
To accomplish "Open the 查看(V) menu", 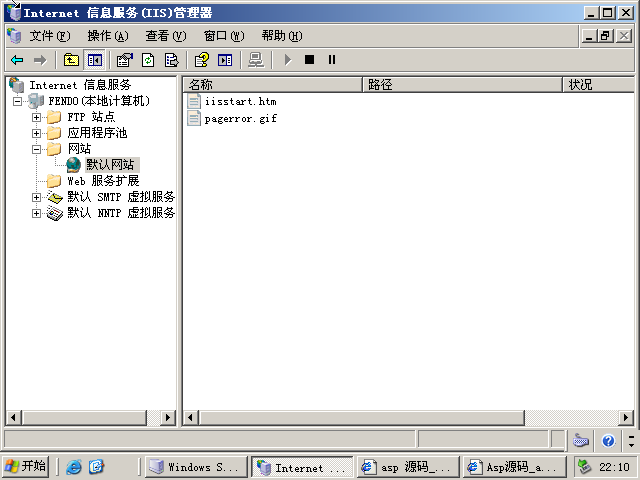I will coord(166,36).
